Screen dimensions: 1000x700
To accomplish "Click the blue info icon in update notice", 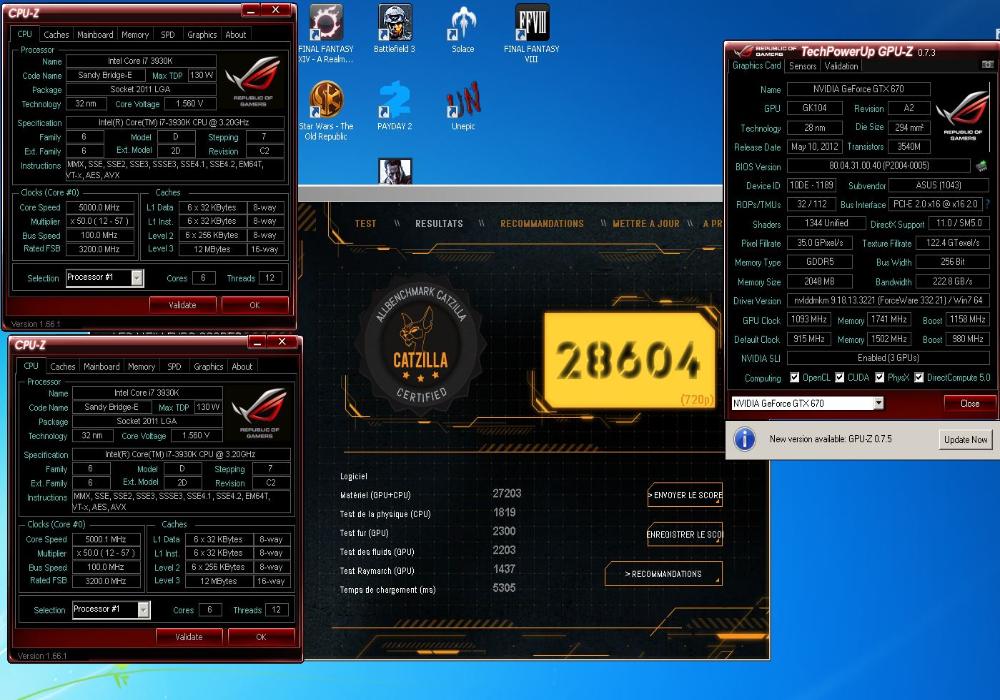I will [744, 439].
